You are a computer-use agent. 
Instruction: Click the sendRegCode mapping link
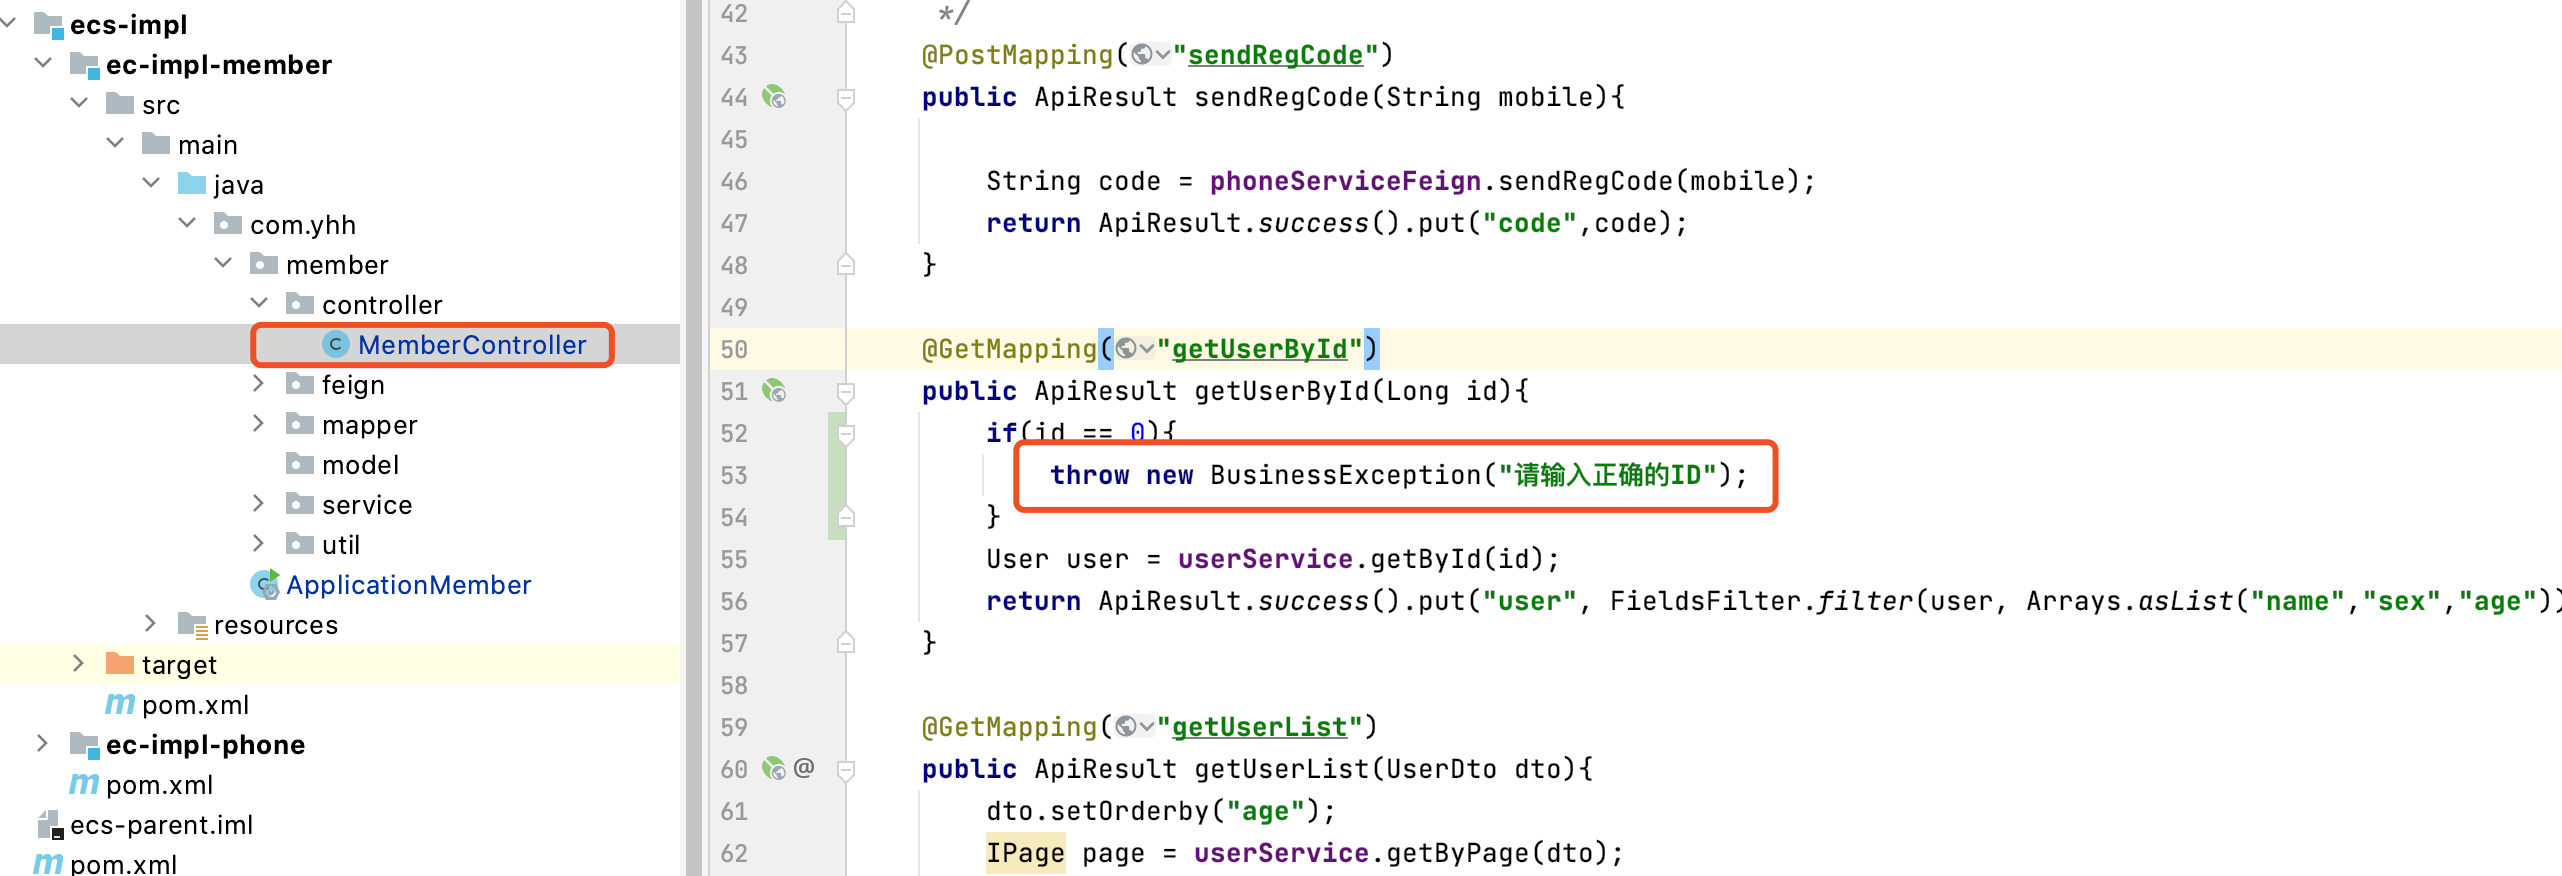pos(1275,55)
